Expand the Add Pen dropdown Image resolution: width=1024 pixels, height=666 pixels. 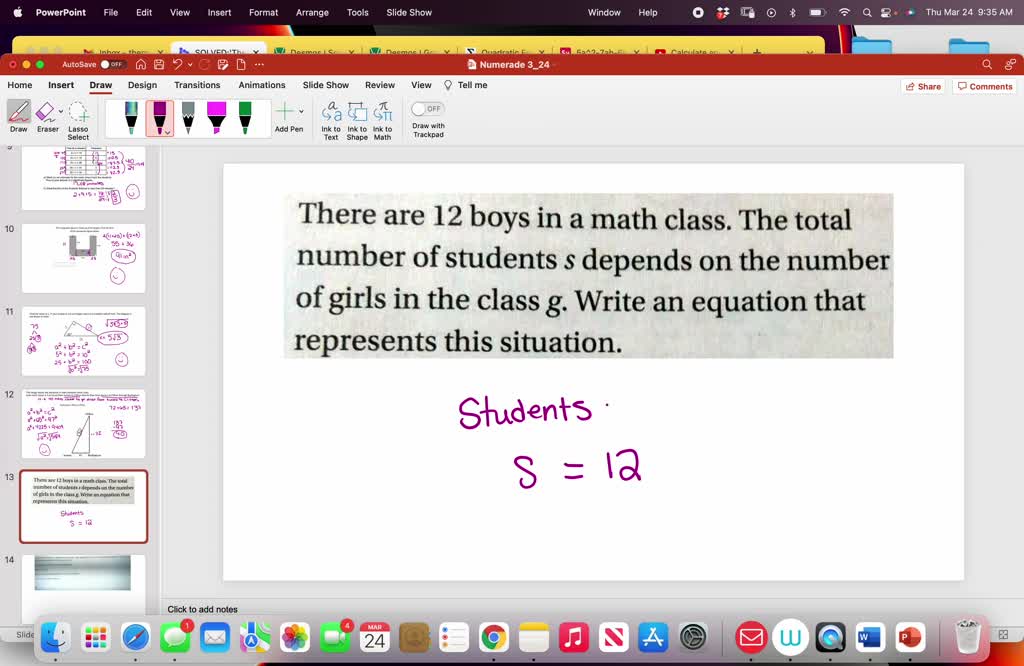pos(300,111)
